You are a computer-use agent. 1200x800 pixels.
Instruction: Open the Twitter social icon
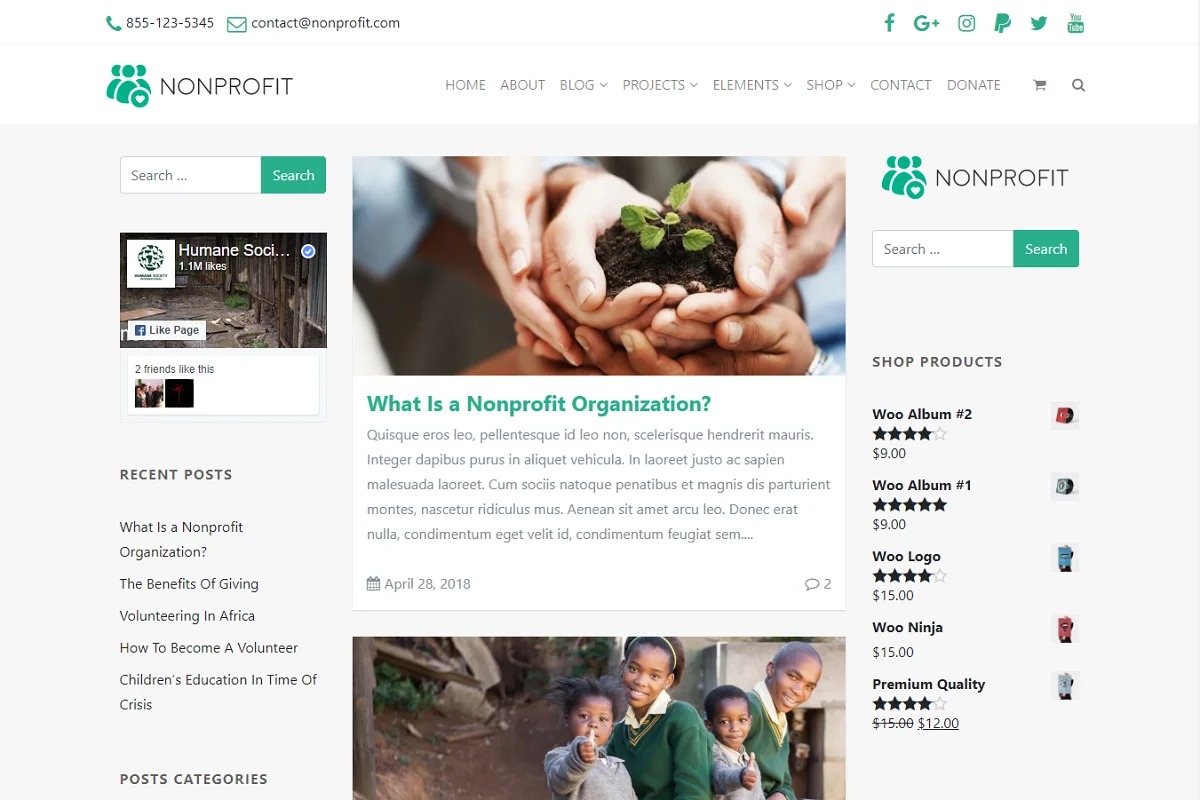[1039, 23]
